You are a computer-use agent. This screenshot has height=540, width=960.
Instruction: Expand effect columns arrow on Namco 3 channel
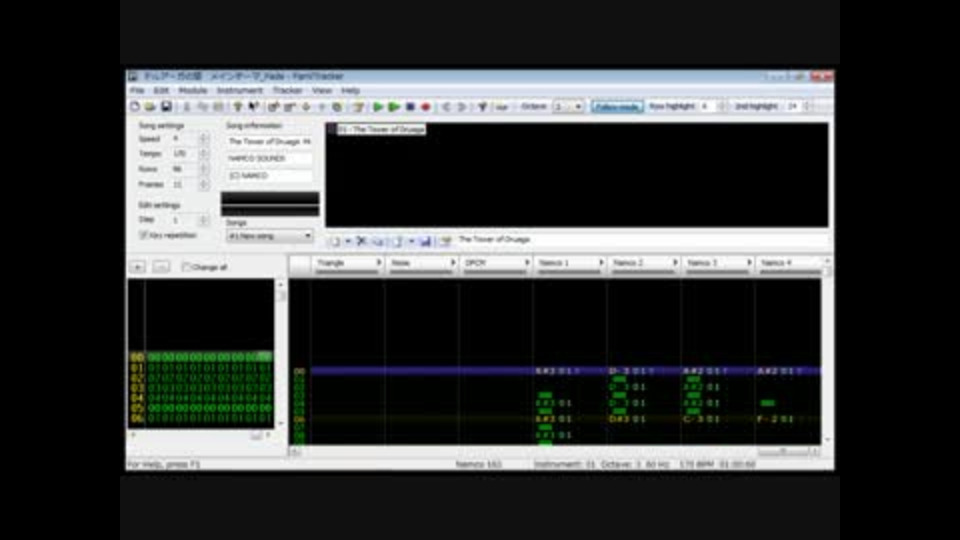[749, 263]
